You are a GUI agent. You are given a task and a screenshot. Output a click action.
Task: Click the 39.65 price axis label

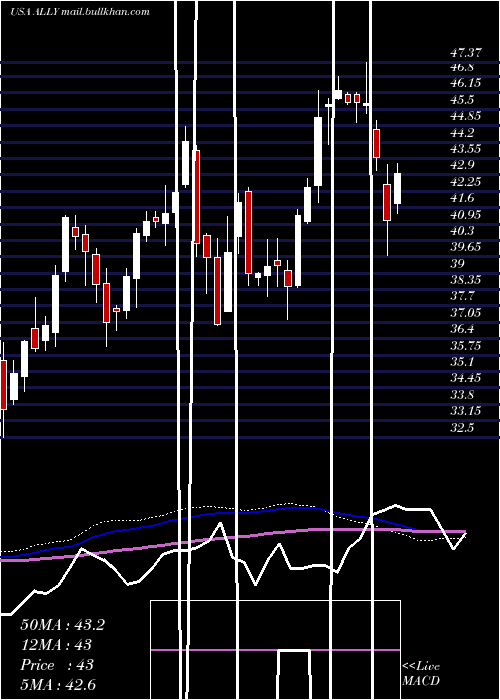pyautogui.click(x=466, y=247)
